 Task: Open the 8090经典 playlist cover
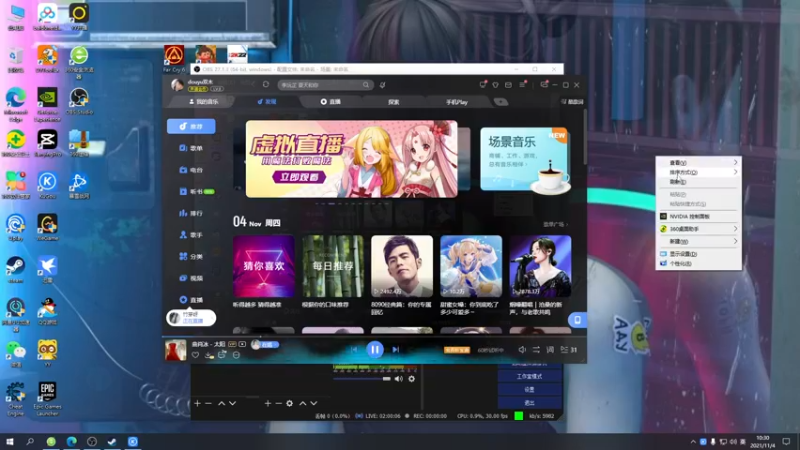point(402,266)
